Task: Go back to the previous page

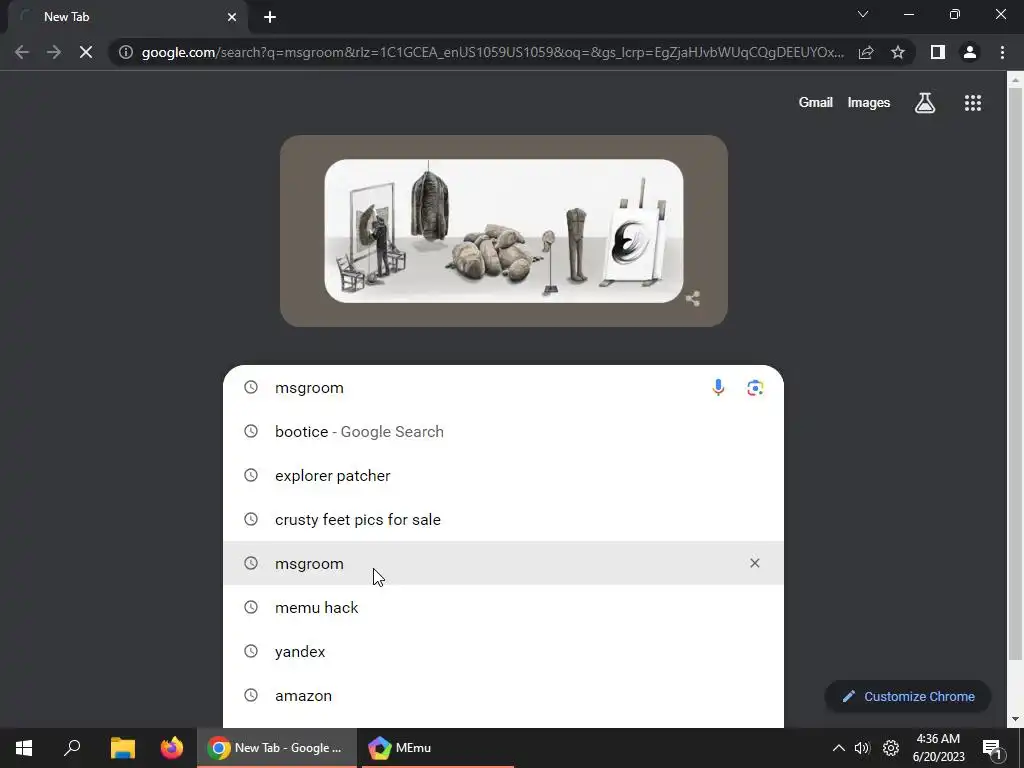Action: pyautogui.click(x=22, y=52)
